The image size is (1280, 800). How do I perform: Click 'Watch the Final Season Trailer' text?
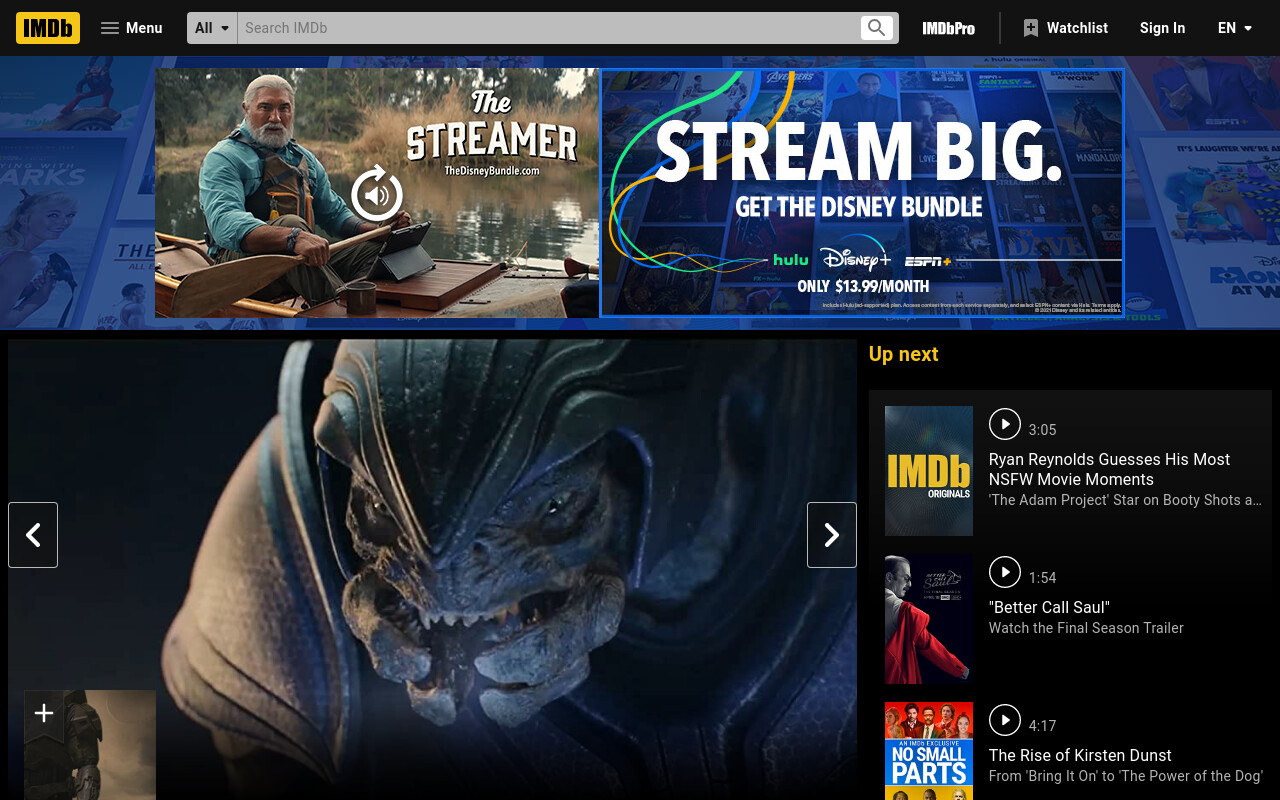1086,628
